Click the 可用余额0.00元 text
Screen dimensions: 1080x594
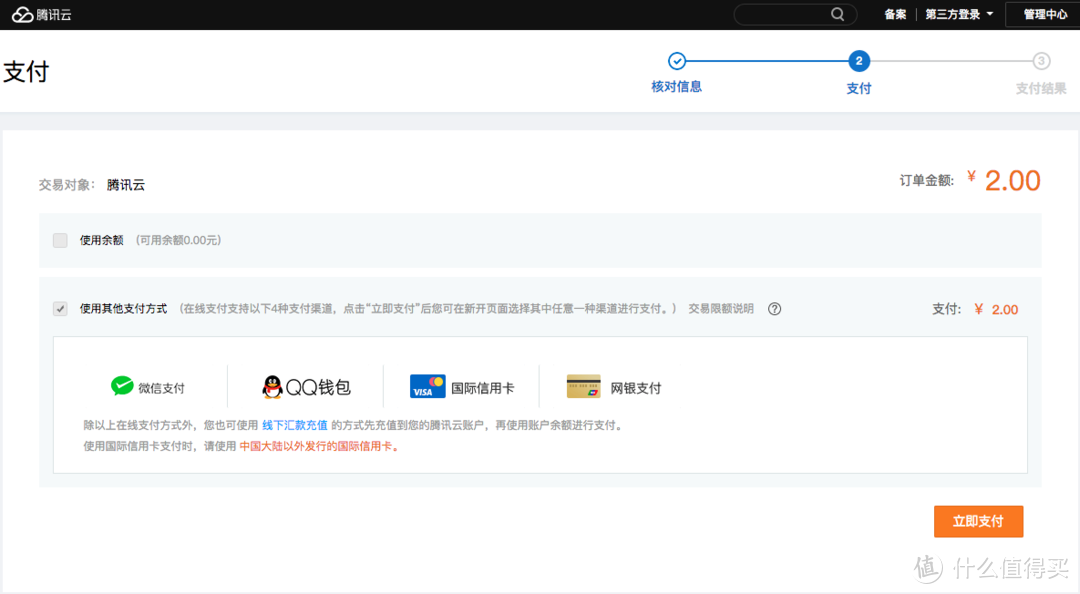(178, 240)
